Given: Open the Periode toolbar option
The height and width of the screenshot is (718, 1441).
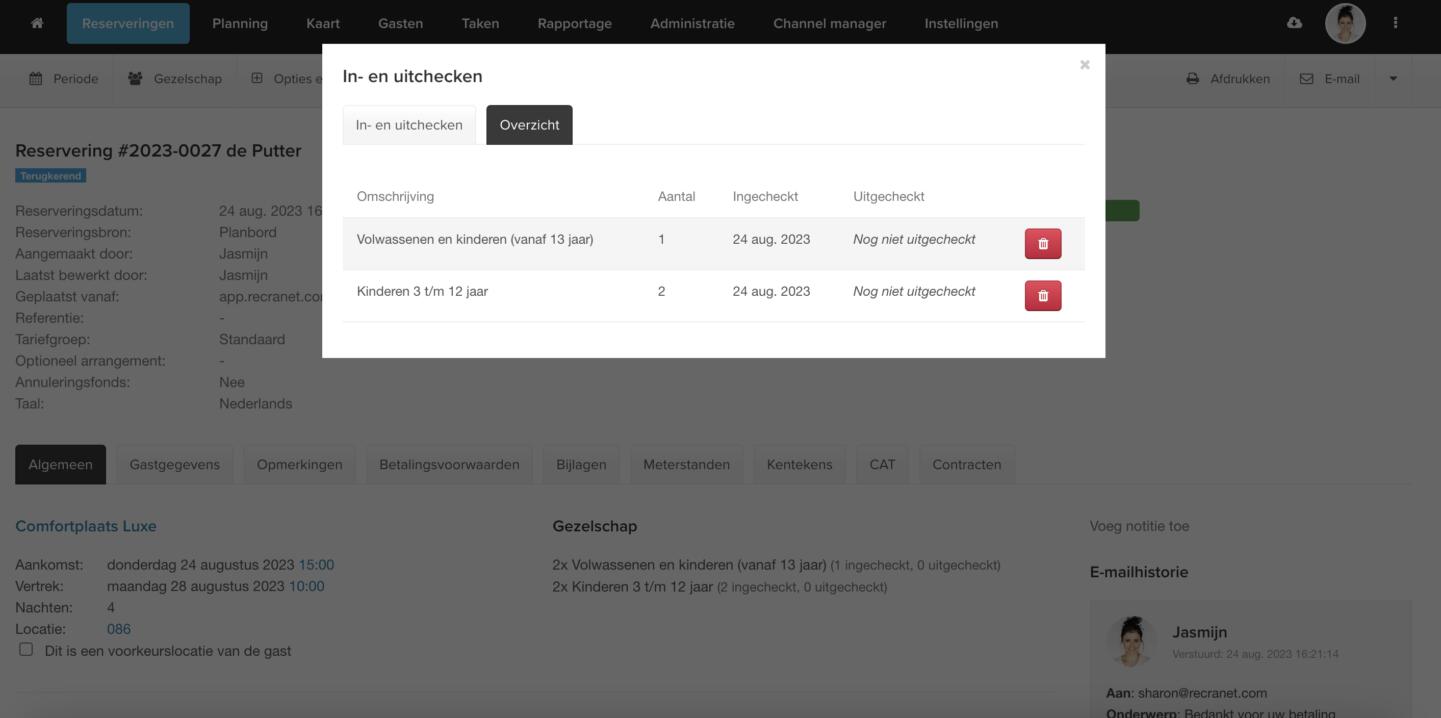Looking at the screenshot, I should tap(64, 79).
